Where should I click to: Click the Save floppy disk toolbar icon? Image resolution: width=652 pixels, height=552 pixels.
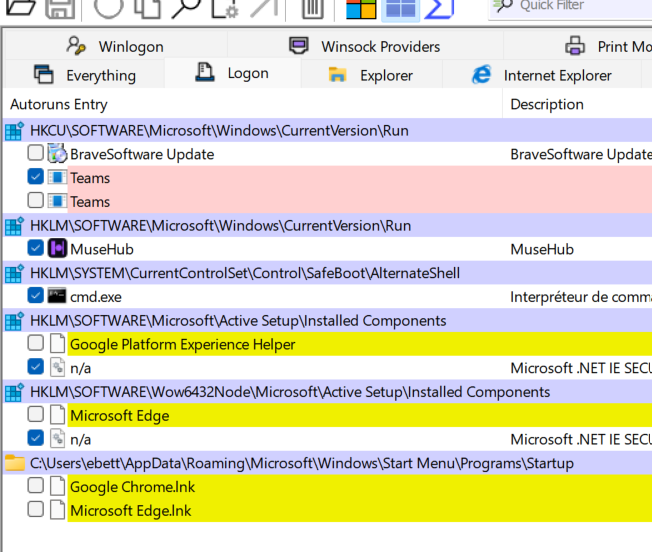(60, 8)
